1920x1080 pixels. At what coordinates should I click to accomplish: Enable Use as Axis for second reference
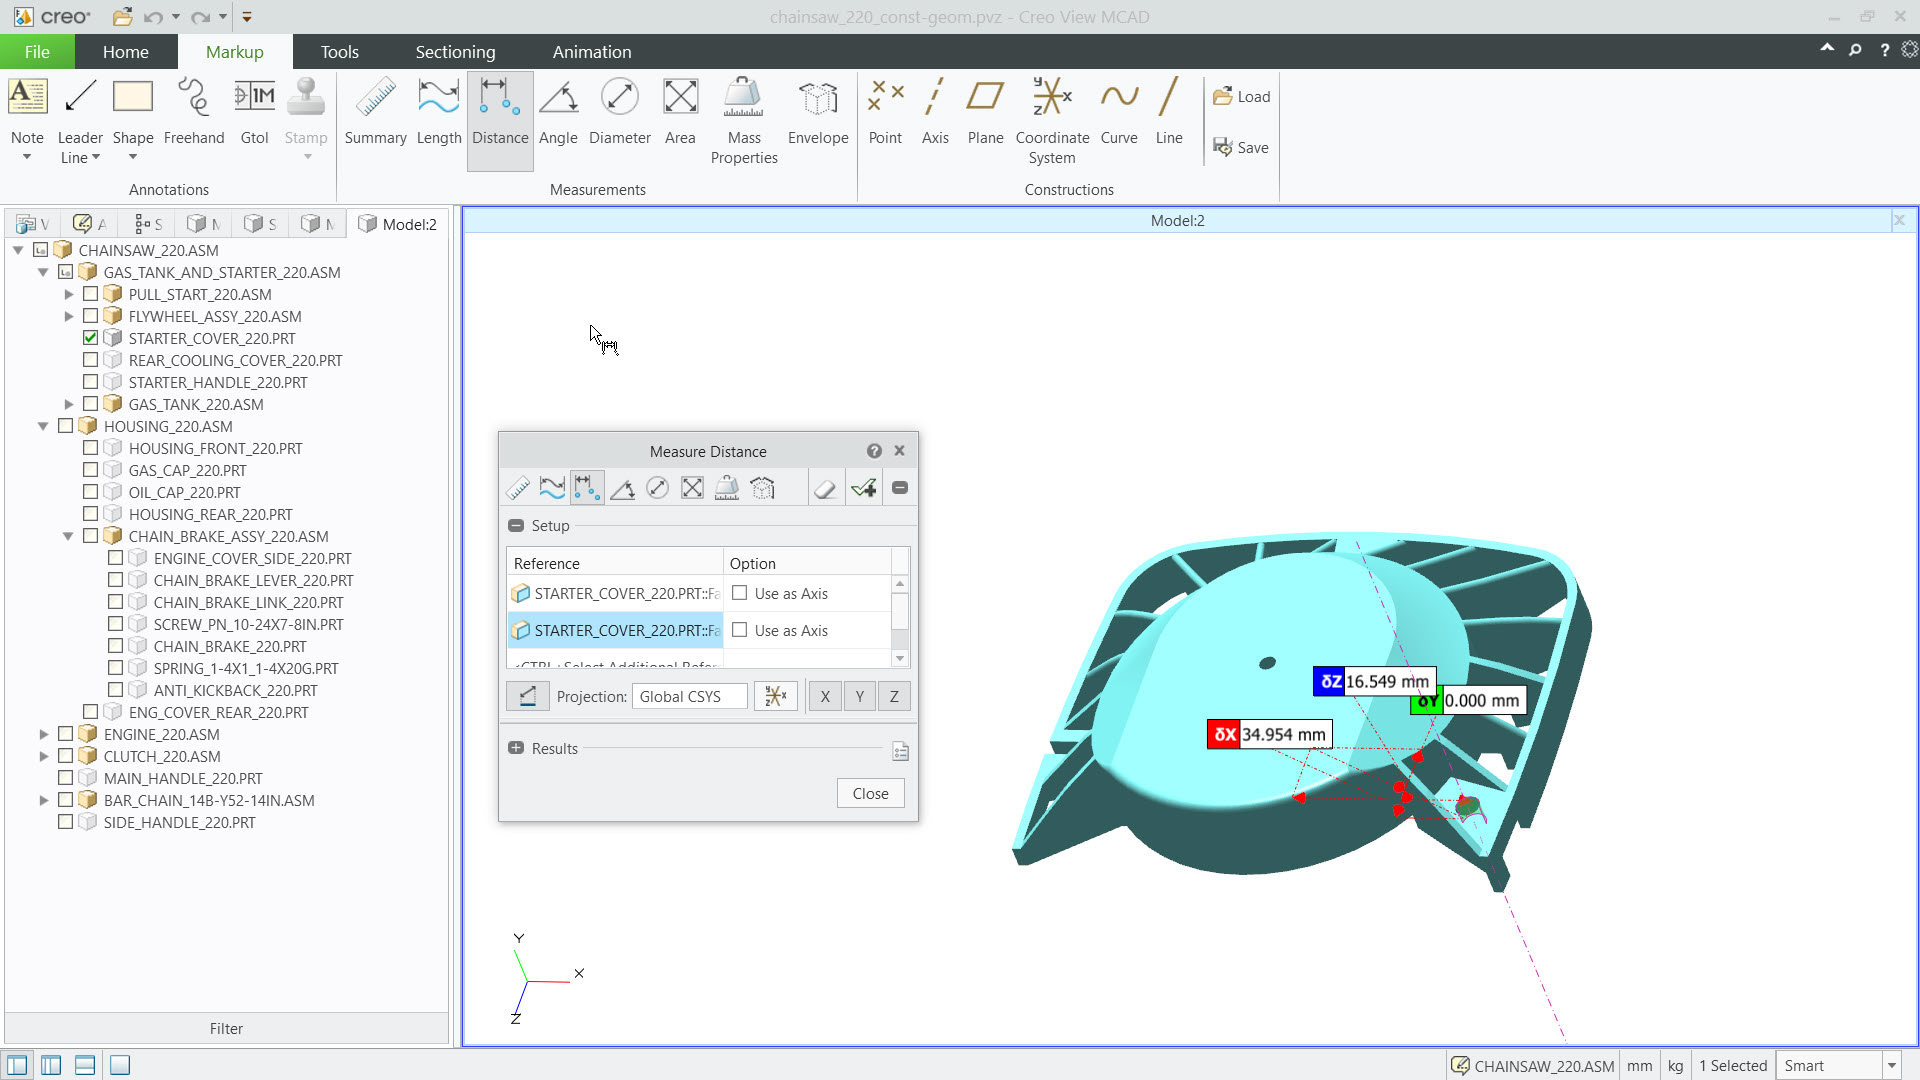[x=740, y=630]
